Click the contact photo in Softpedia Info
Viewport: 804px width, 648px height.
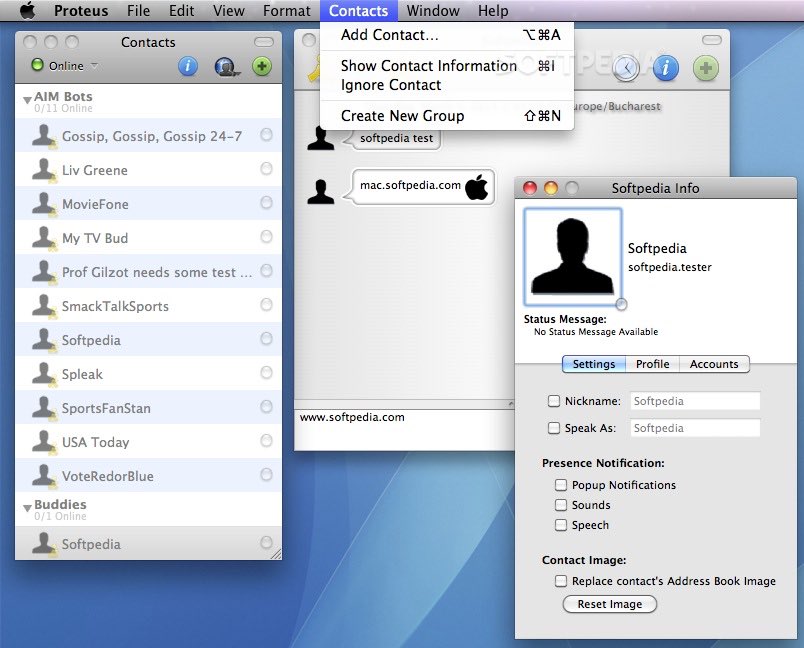573,256
